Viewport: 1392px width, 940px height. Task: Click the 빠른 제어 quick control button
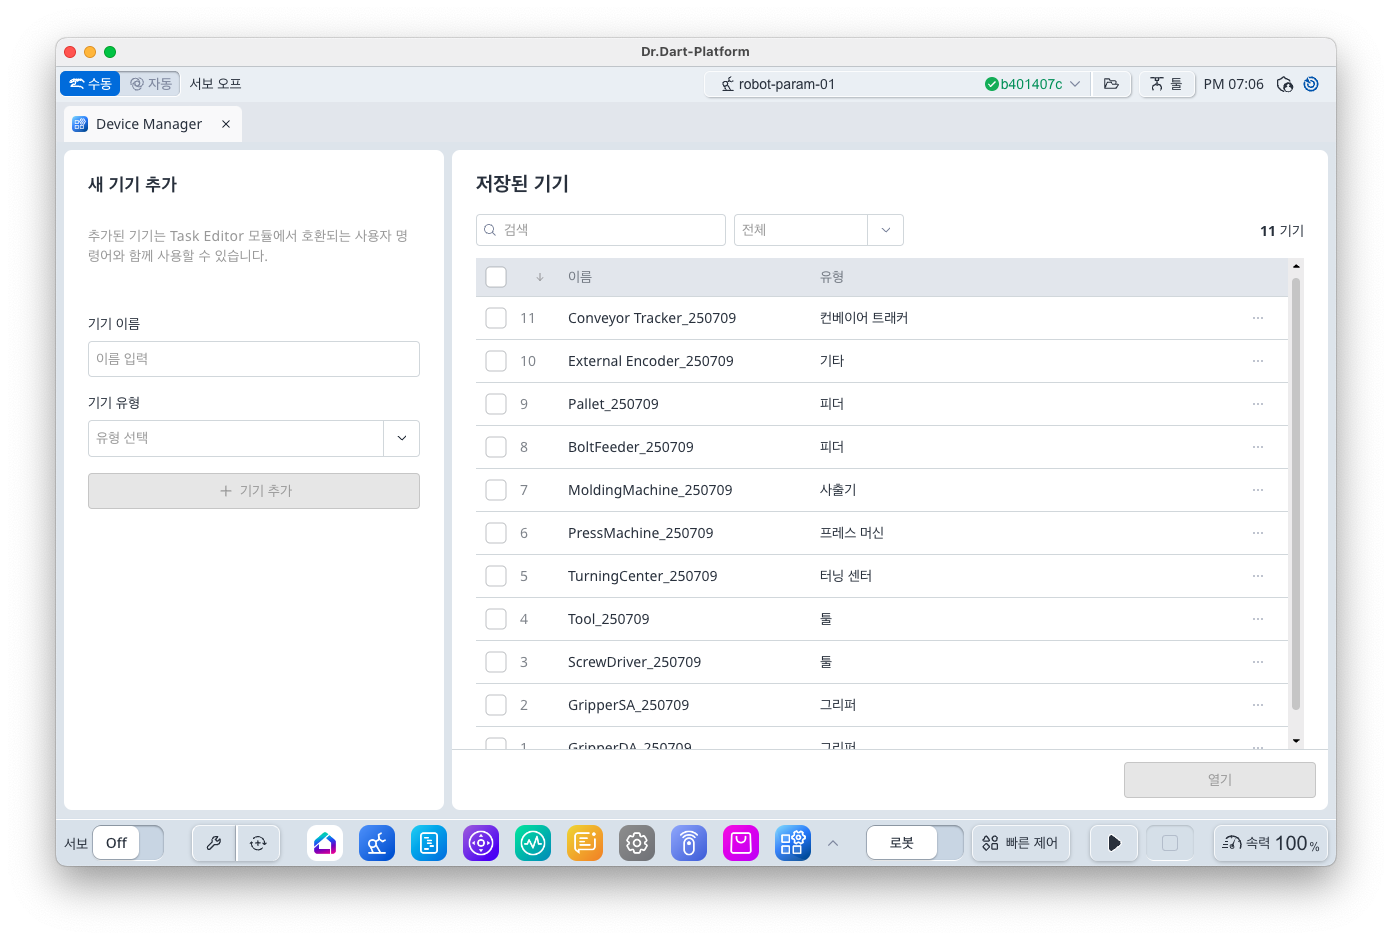pyautogui.click(x=1021, y=843)
